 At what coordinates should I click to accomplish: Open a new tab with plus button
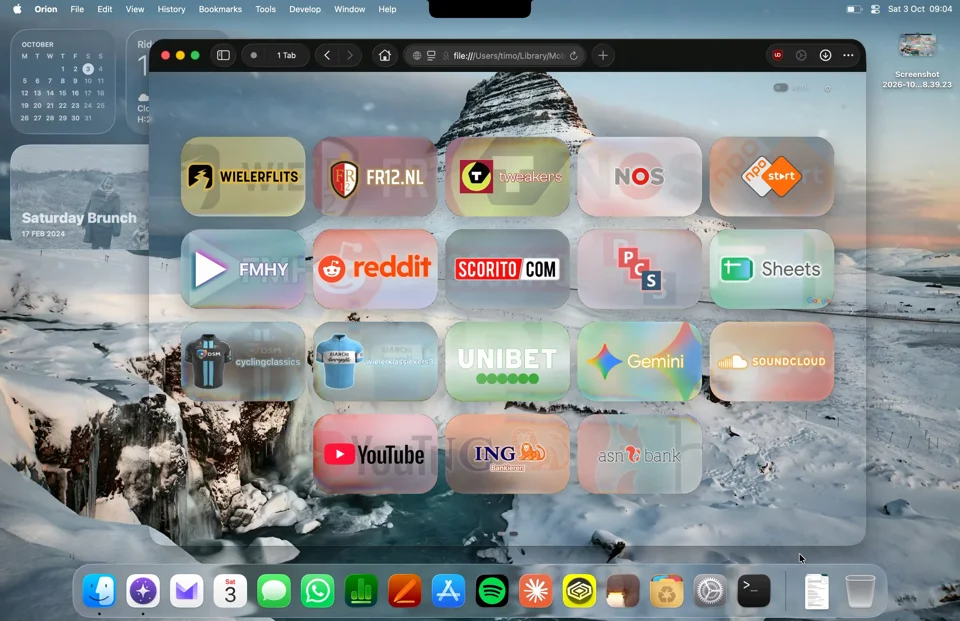603,55
